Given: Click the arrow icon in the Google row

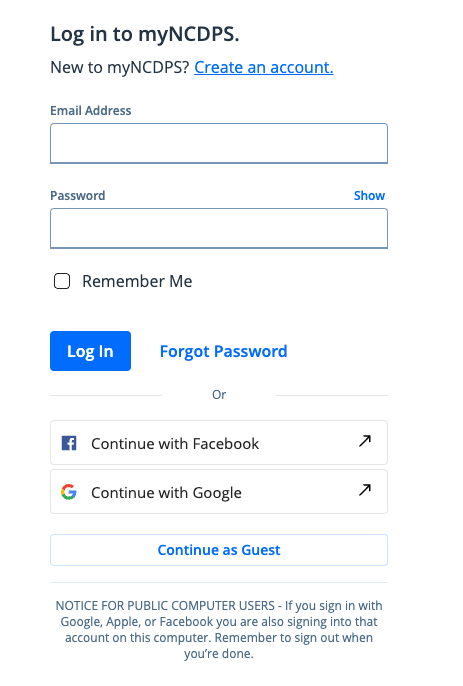Looking at the screenshot, I should [x=365, y=490].
